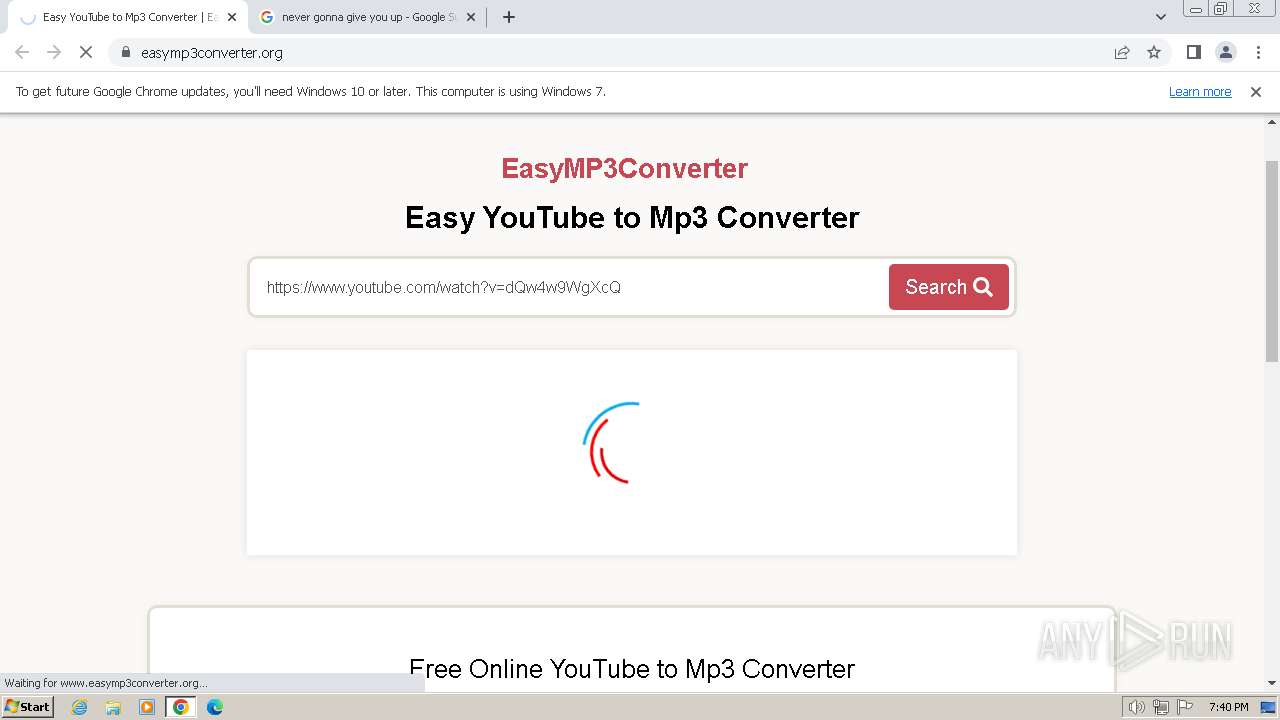
Task: Close the Easy YouTube to Mp3 Converter tab
Action: coord(232,17)
